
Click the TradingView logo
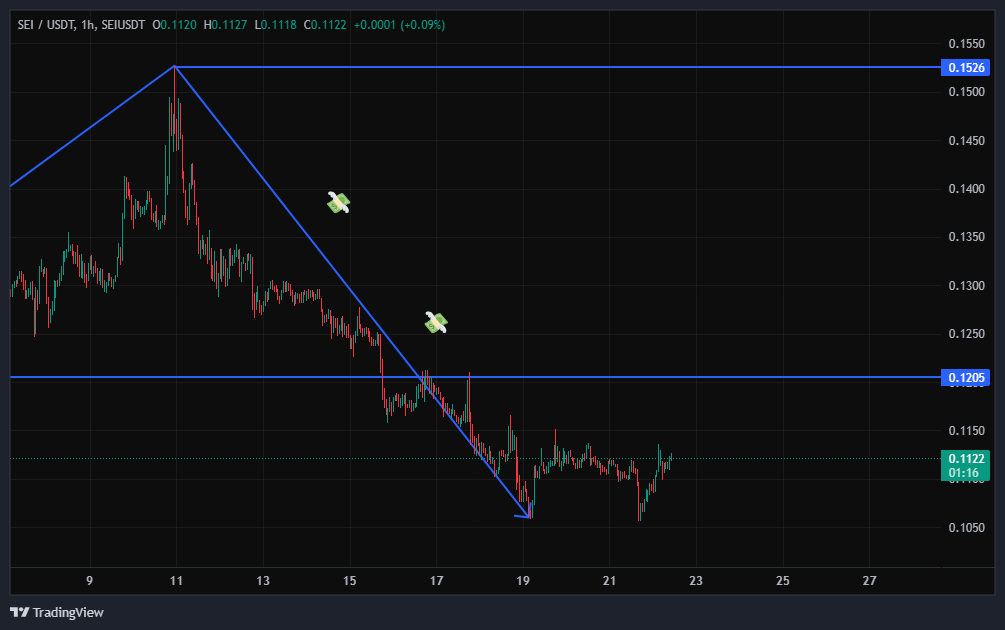(x=57, y=612)
